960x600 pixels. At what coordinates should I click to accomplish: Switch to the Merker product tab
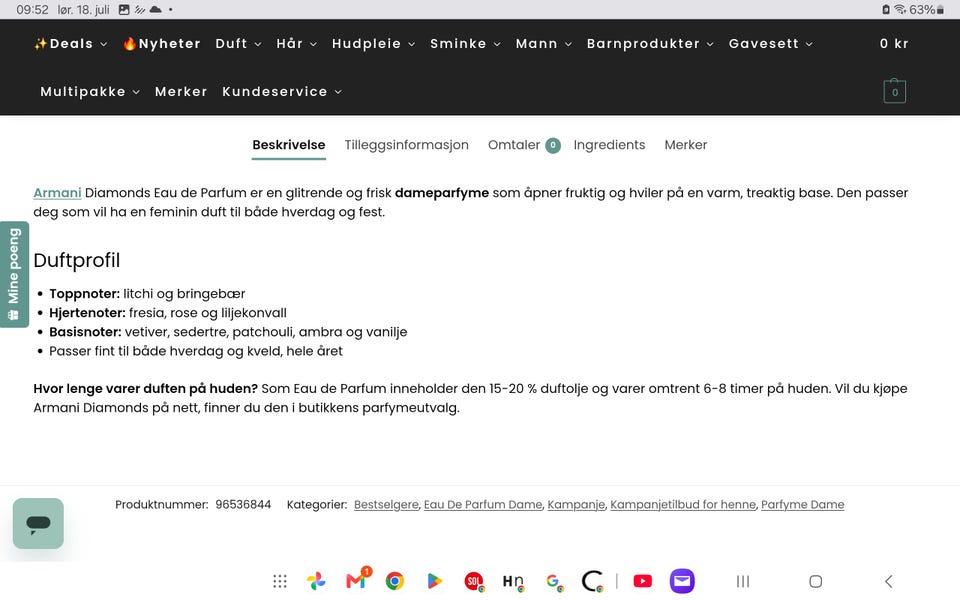[686, 145]
